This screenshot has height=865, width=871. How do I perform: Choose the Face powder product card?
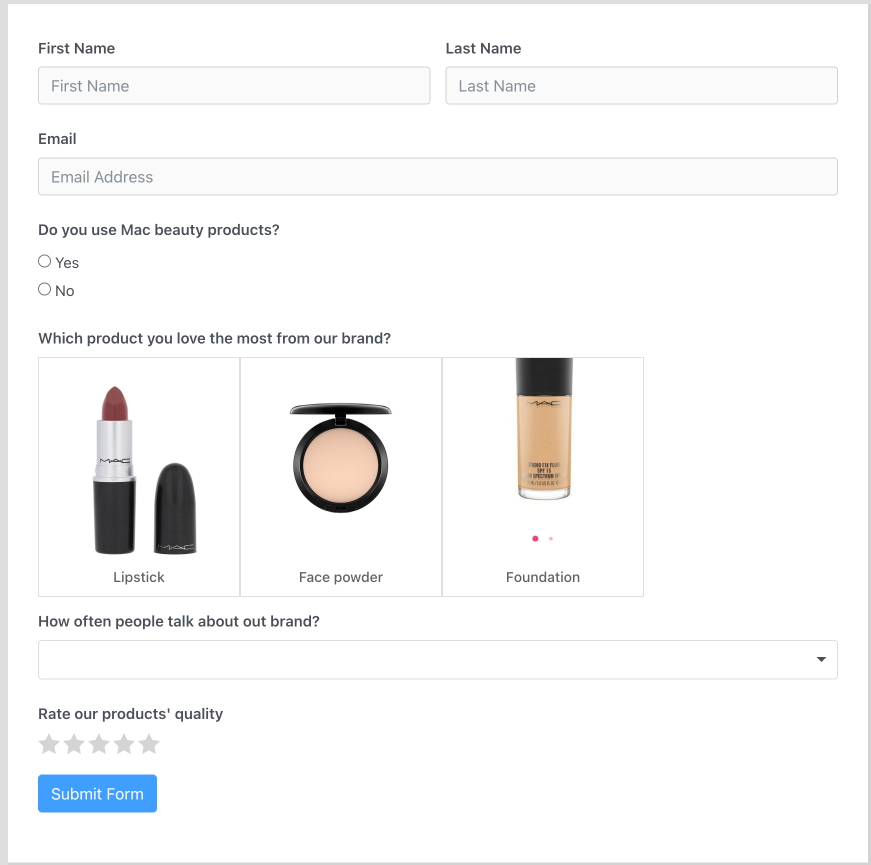tap(341, 477)
